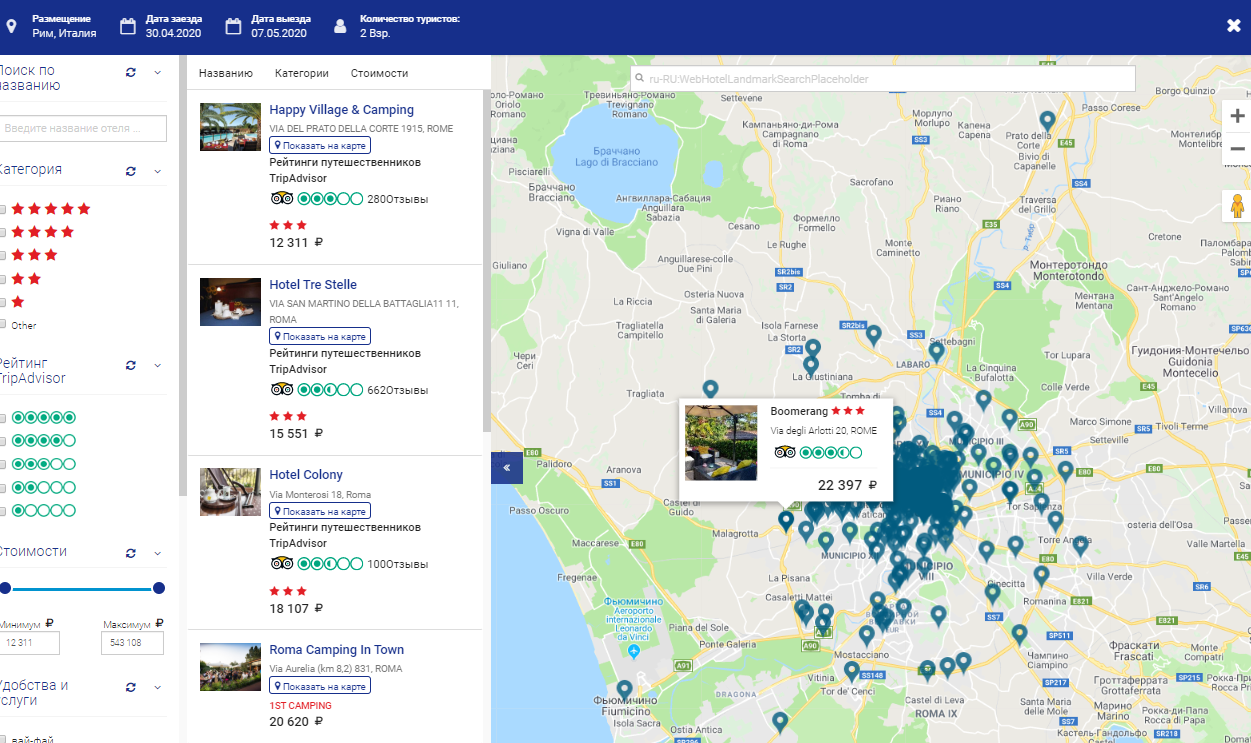Sort hotels by Категории
The height and width of the screenshot is (743, 1251).
click(x=302, y=73)
